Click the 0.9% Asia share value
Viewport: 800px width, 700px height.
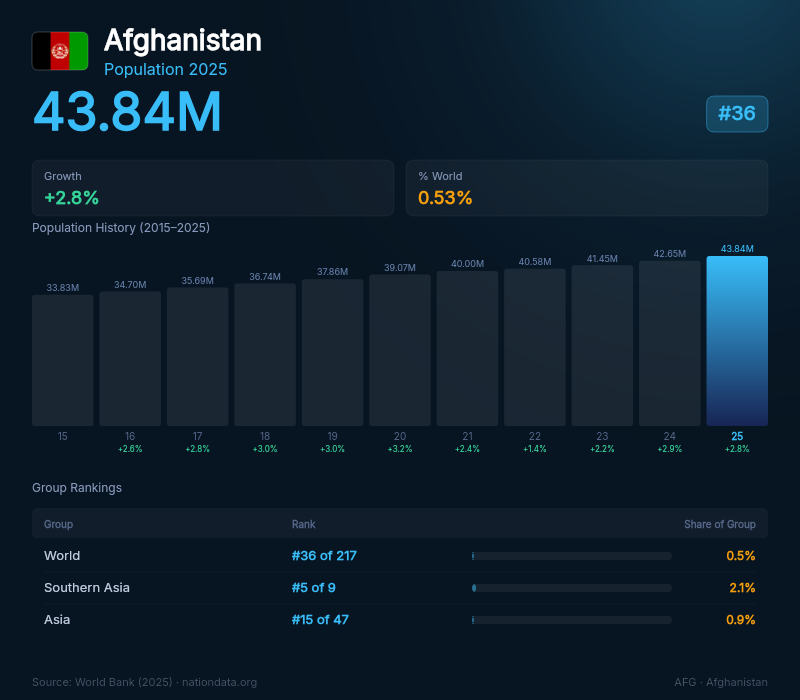click(741, 620)
